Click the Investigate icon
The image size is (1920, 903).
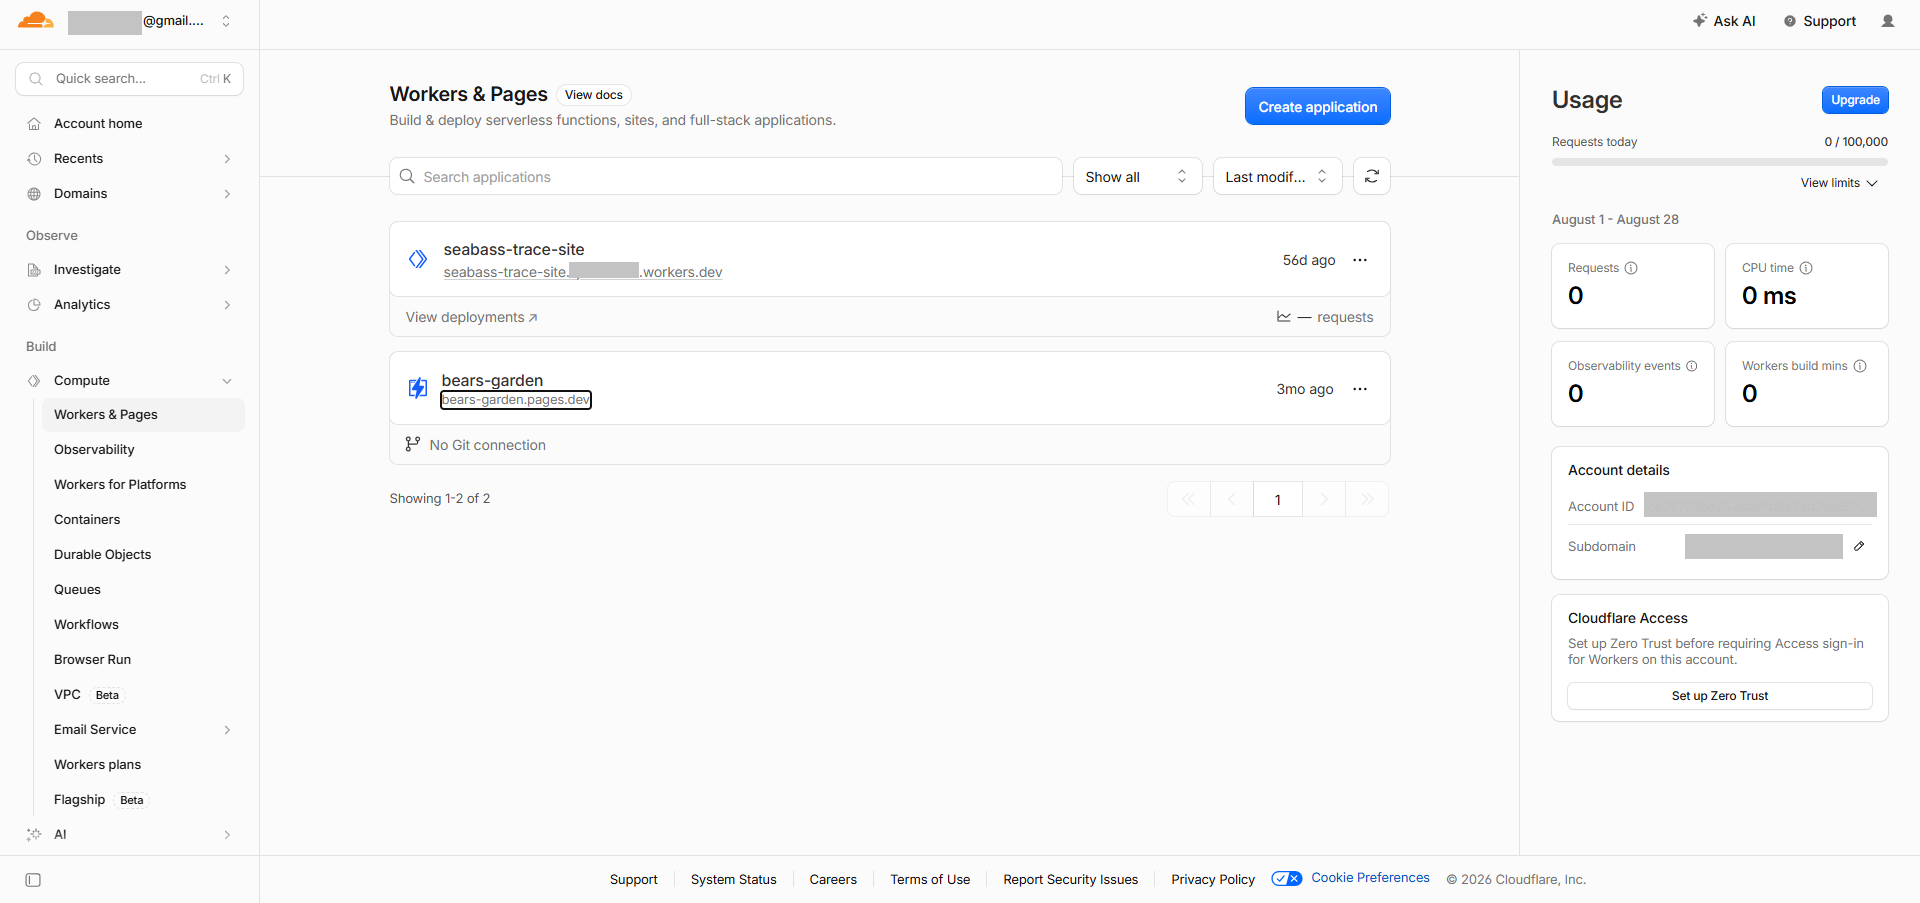[34, 270]
